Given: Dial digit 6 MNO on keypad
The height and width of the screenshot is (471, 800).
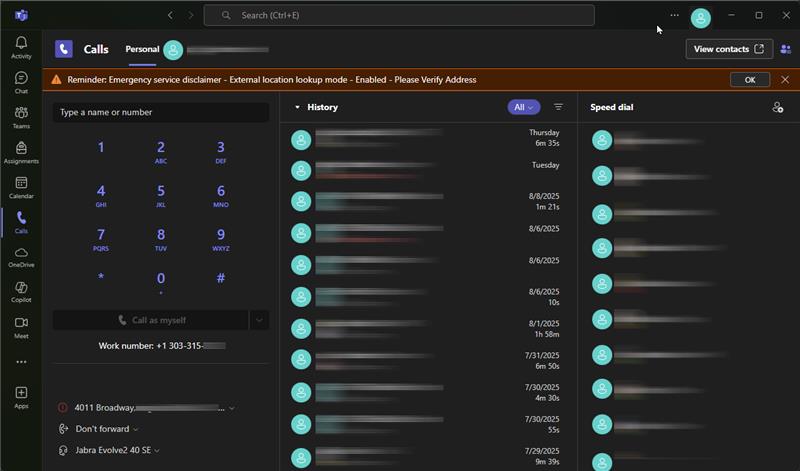Looking at the screenshot, I should tap(220, 195).
